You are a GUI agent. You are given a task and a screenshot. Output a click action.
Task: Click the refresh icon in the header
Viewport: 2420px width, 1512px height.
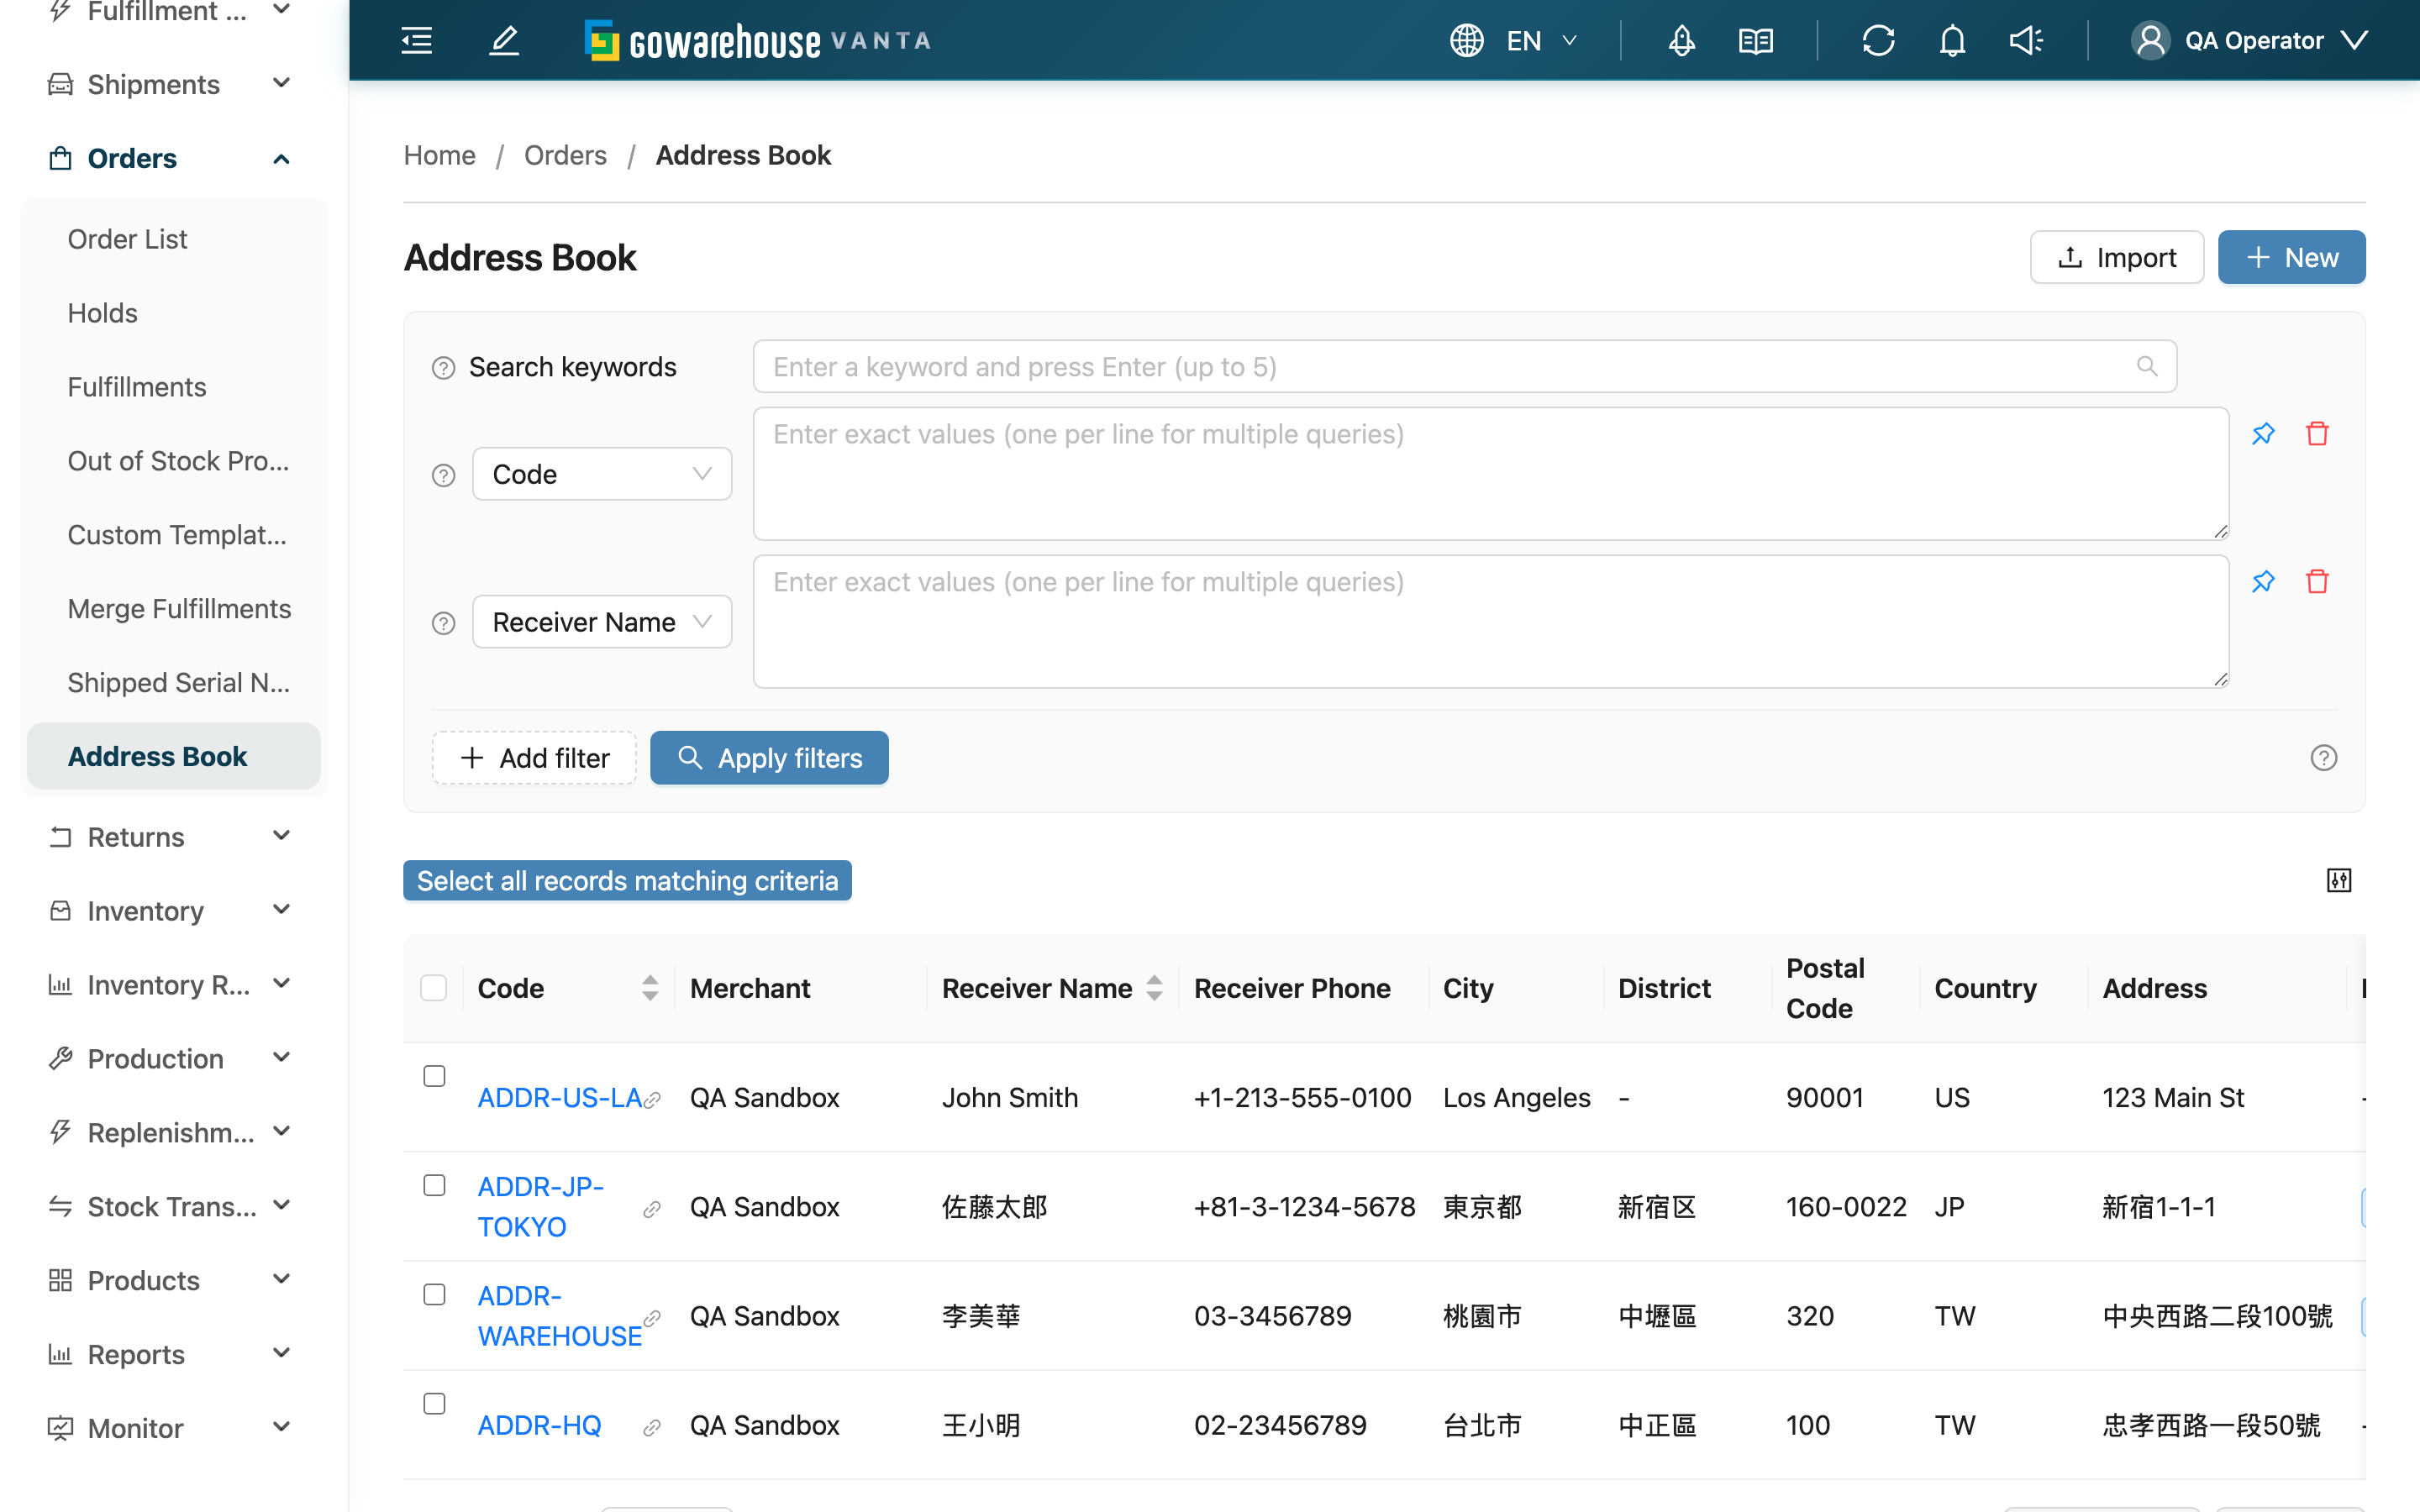(1878, 40)
